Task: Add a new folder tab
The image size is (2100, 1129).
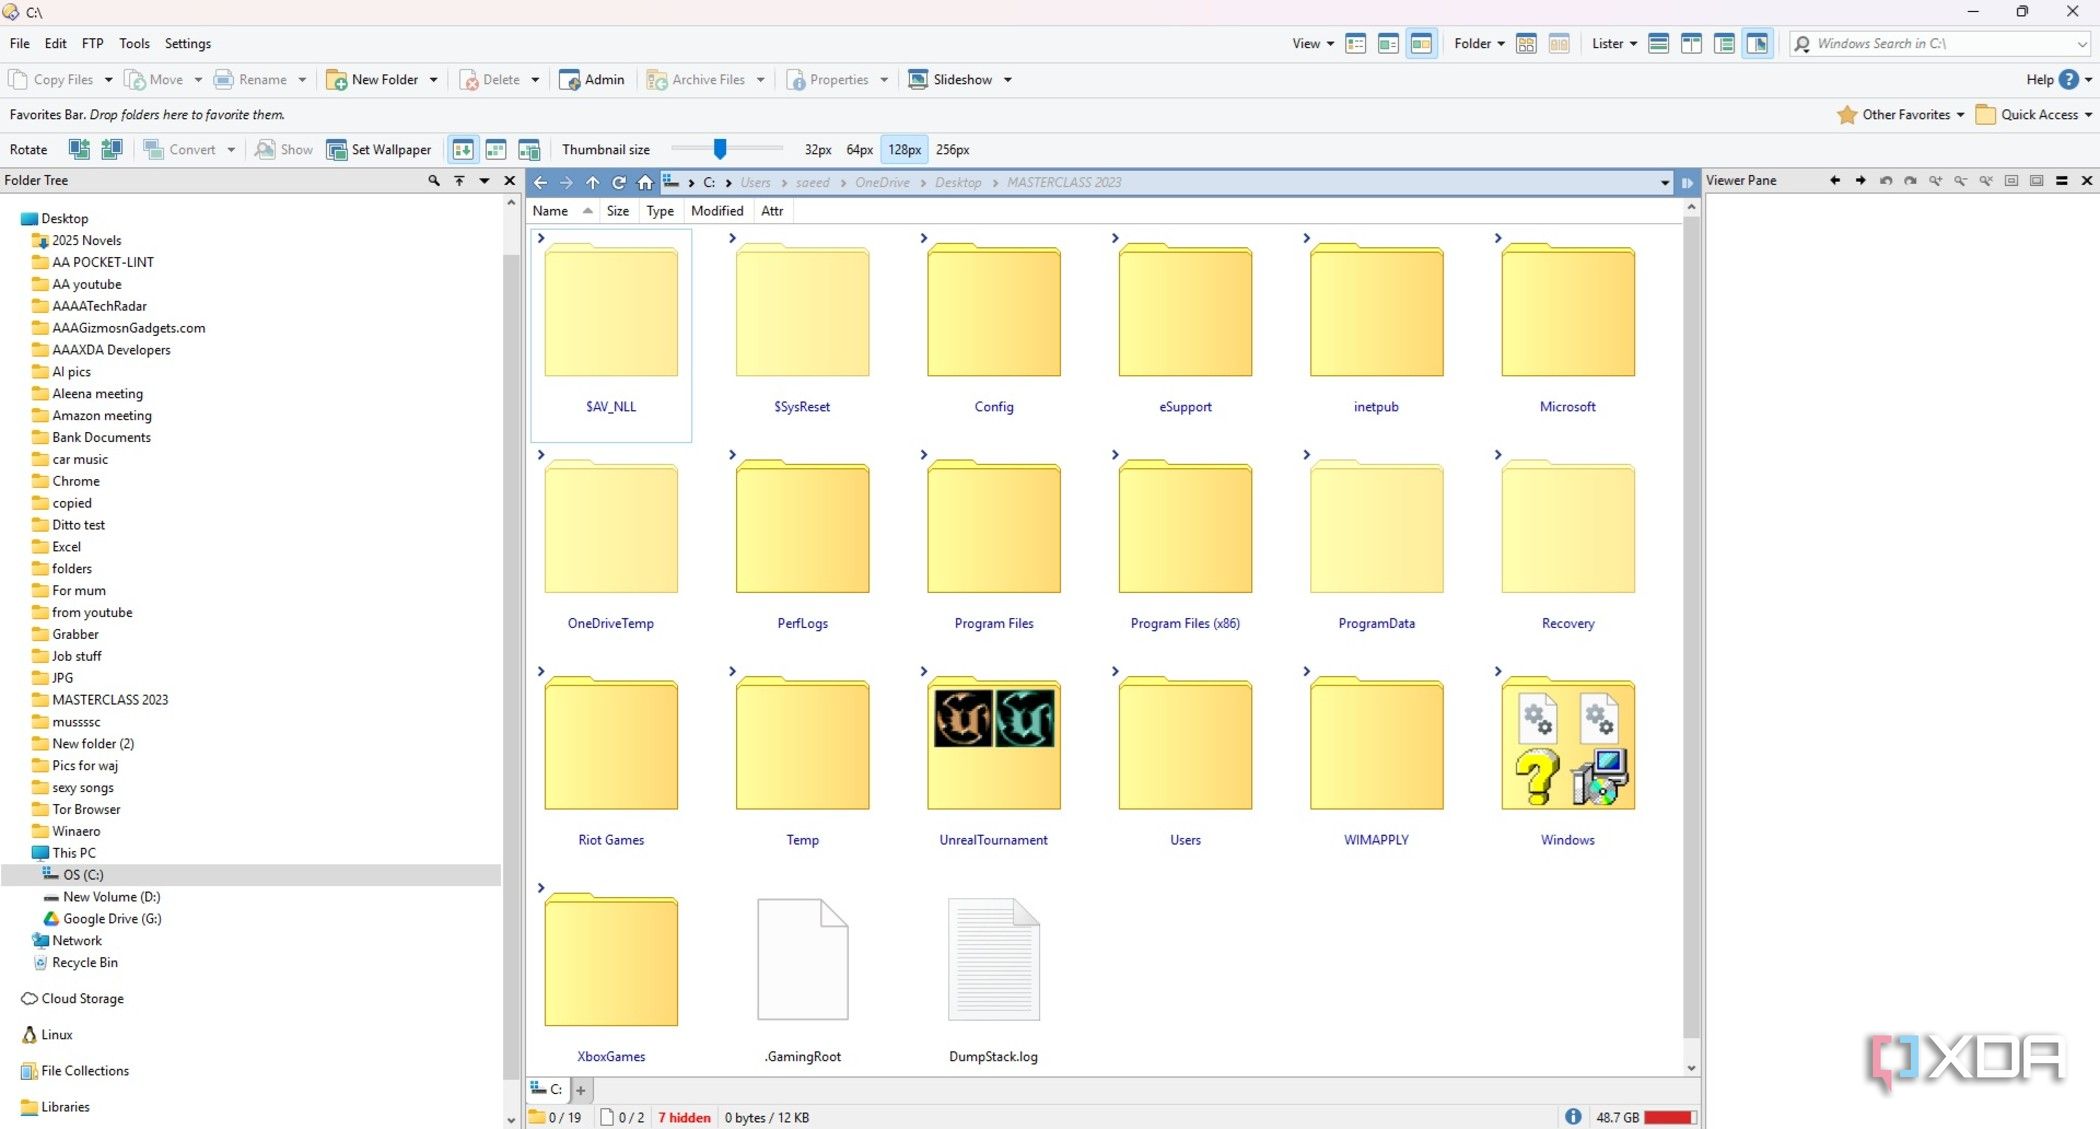Action: pyautogui.click(x=581, y=1090)
